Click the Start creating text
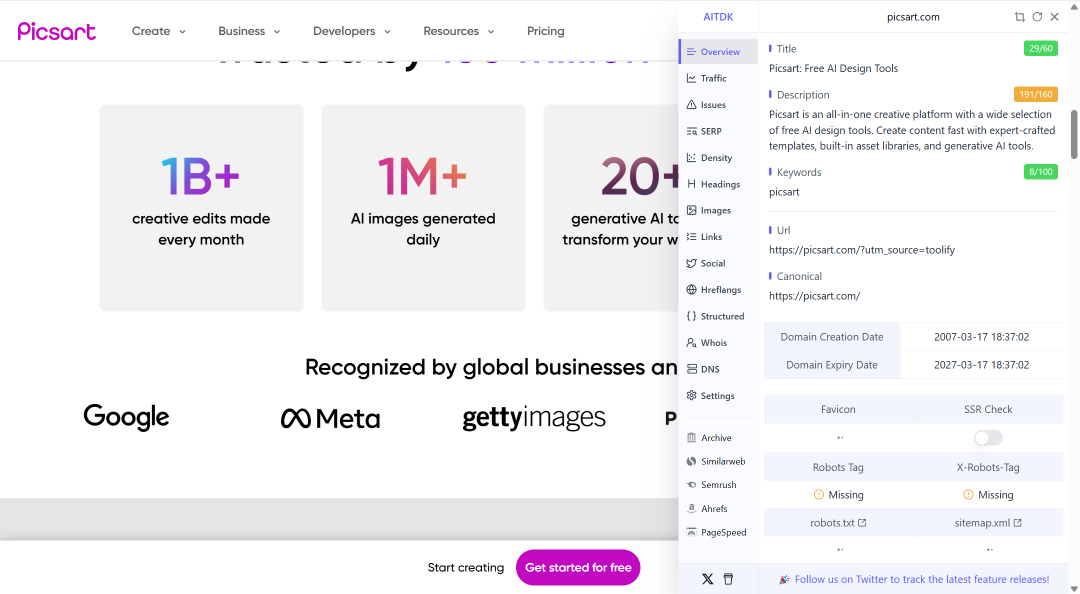This screenshot has height=594, width=1080. (466, 567)
